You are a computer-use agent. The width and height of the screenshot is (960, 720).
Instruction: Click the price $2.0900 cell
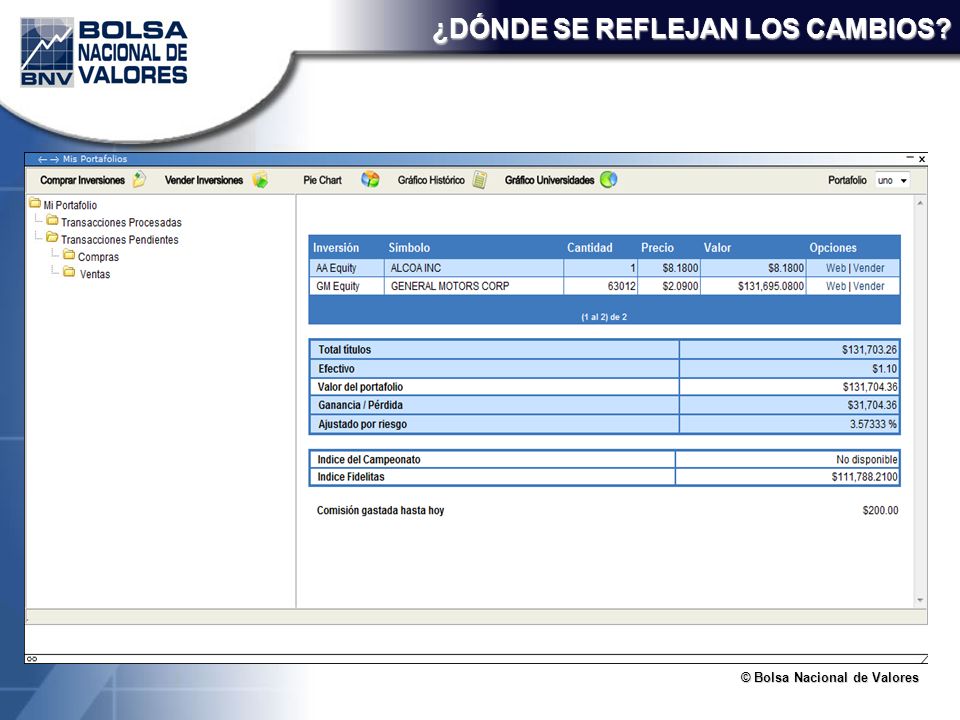pos(669,286)
